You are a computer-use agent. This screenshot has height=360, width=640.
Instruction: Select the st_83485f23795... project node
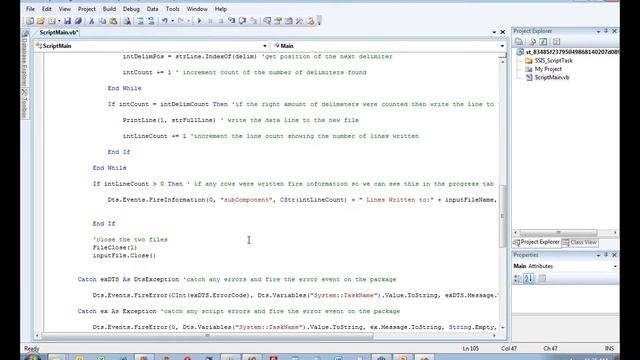pos(571,52)
